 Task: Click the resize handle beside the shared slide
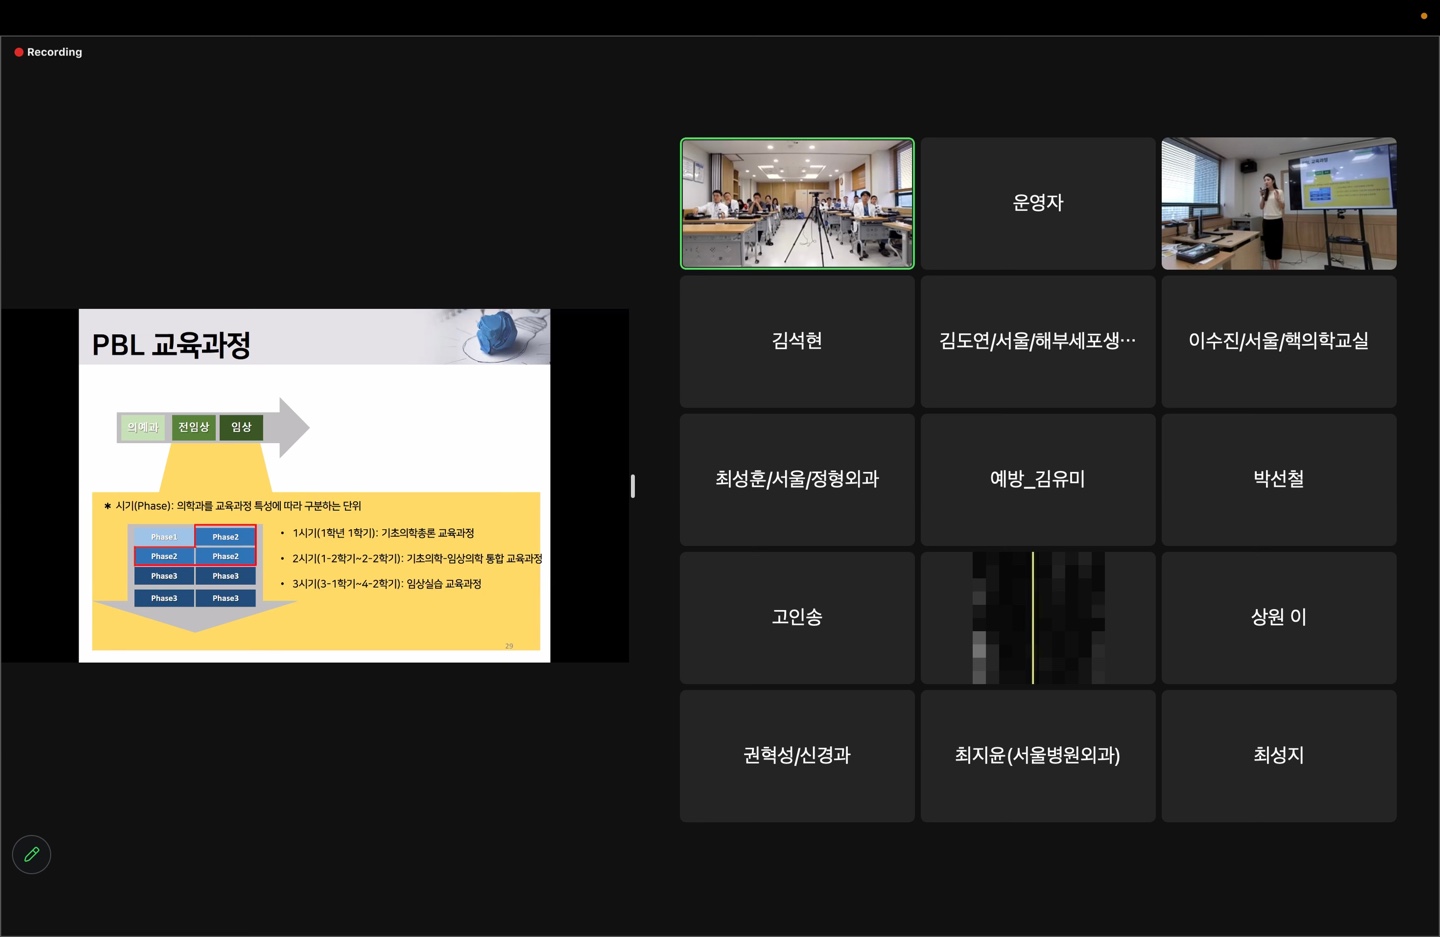point(632,486)
